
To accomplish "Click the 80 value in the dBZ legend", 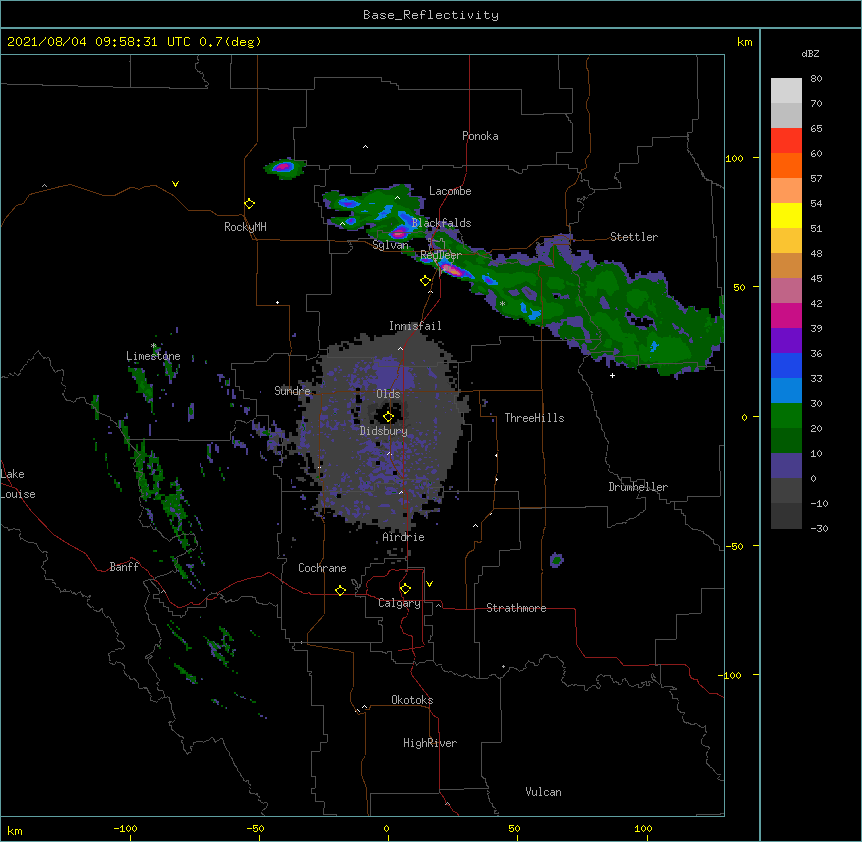I will (x=816, y=79).
